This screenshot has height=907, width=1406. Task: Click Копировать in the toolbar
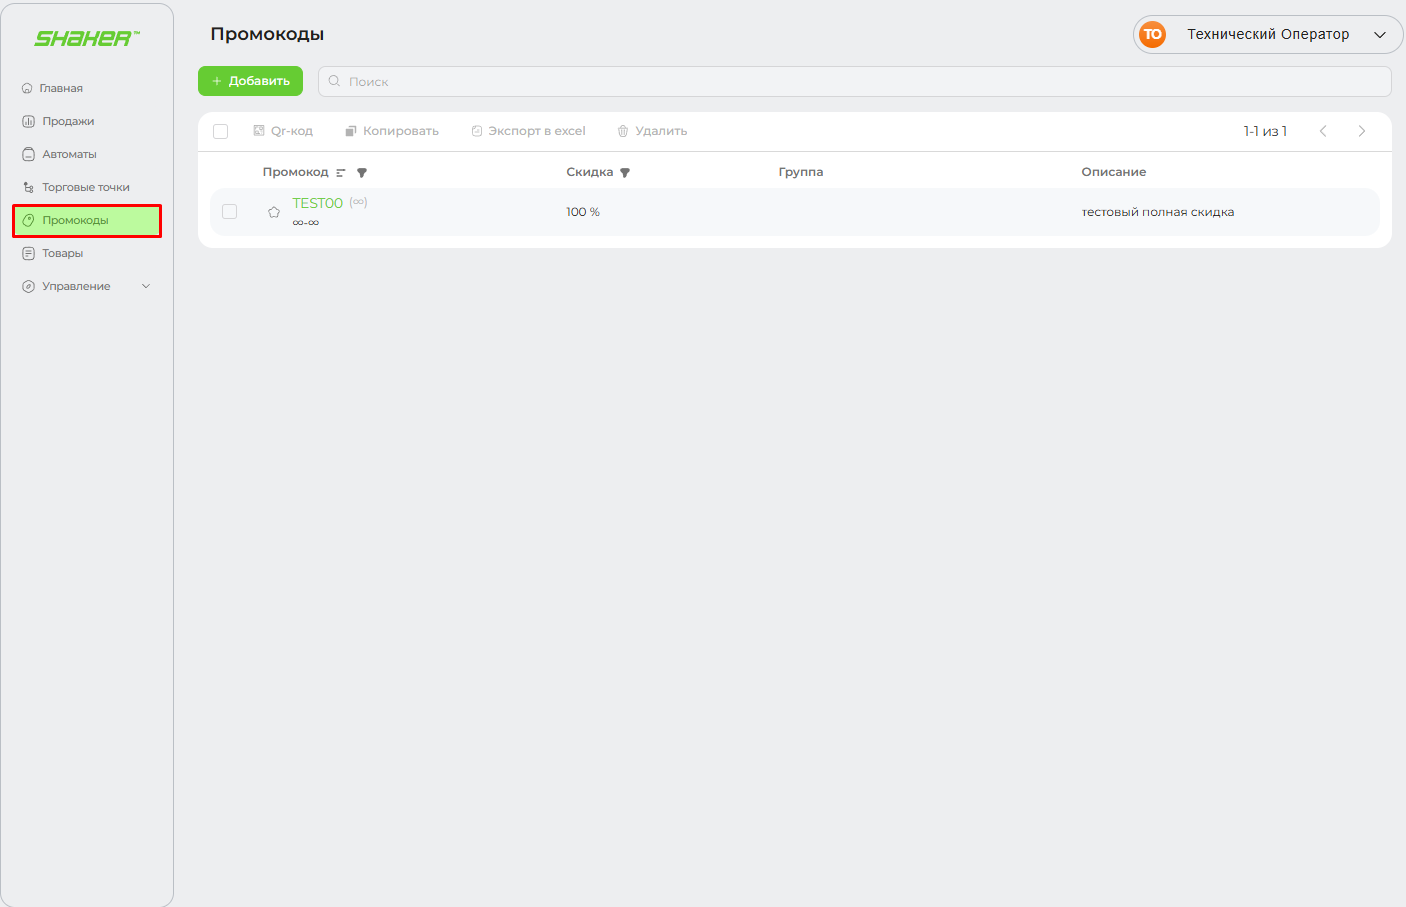pyautogui.click(x=392, y=131)
